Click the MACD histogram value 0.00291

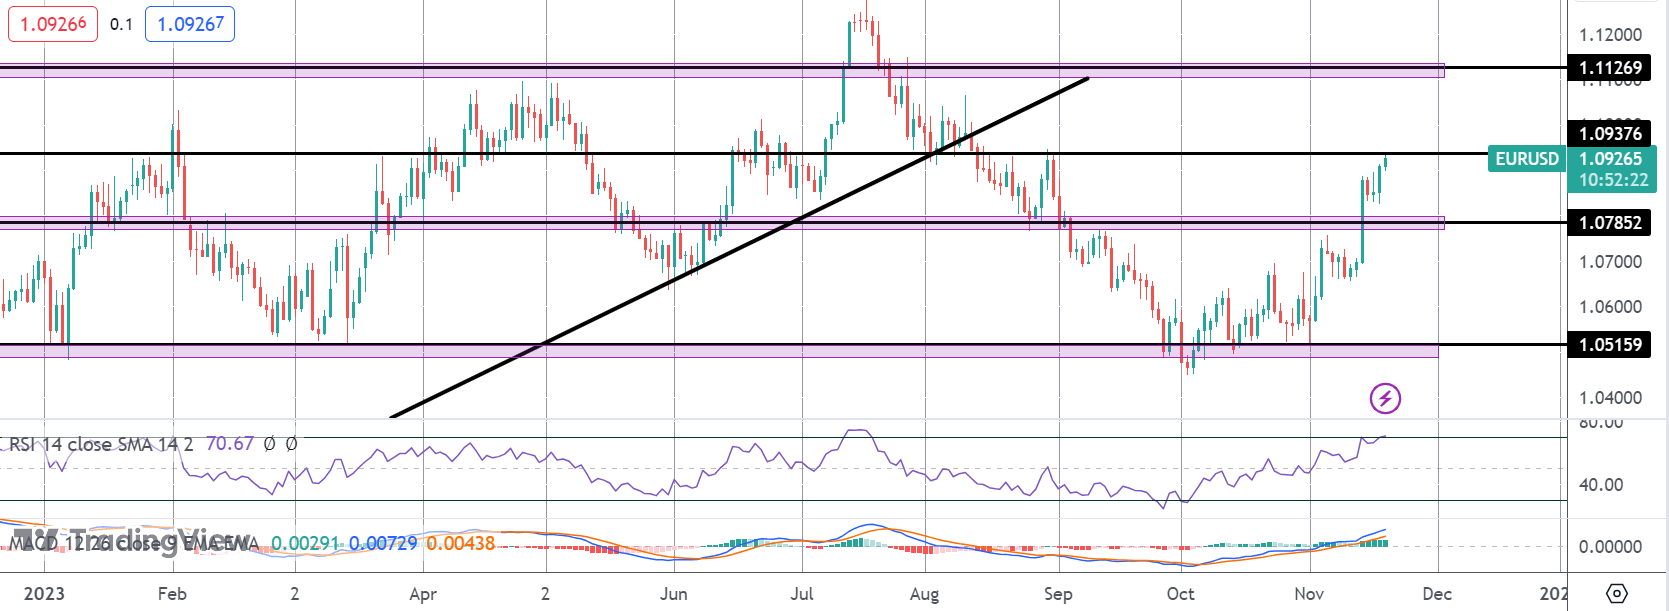click(x=306, y=543)
